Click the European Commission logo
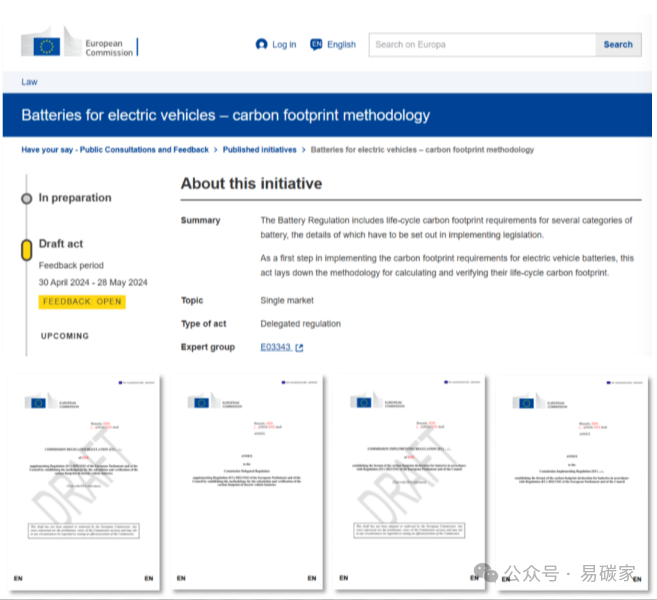The width and height of the screenshot is (657, 600). click(x=79, y=46)
